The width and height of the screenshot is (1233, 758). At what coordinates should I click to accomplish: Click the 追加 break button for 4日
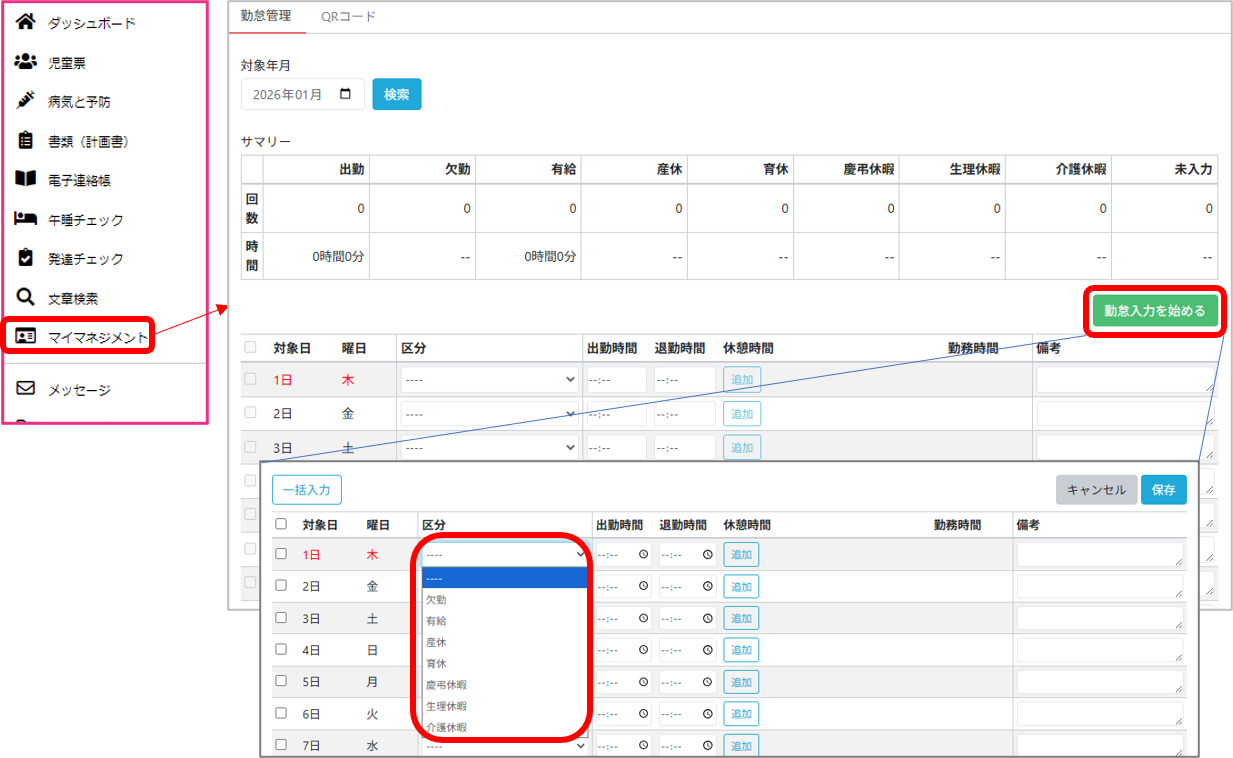pos(741,650)
